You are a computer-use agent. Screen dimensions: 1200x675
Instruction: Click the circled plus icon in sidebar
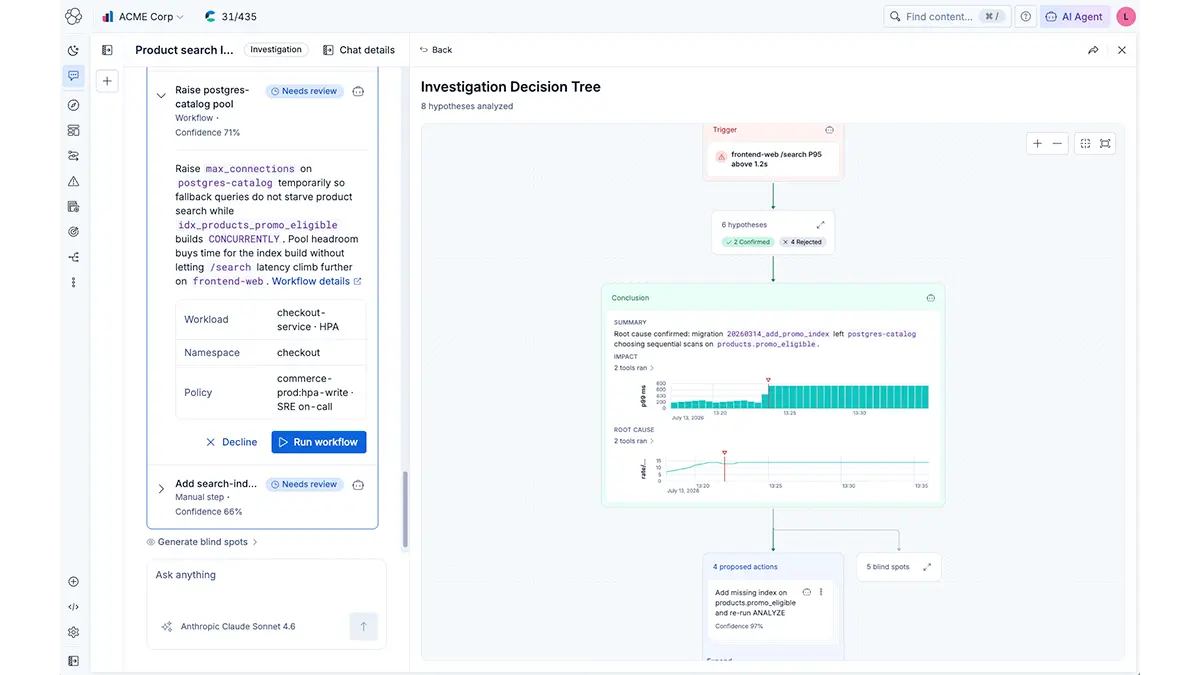point(73,582)
